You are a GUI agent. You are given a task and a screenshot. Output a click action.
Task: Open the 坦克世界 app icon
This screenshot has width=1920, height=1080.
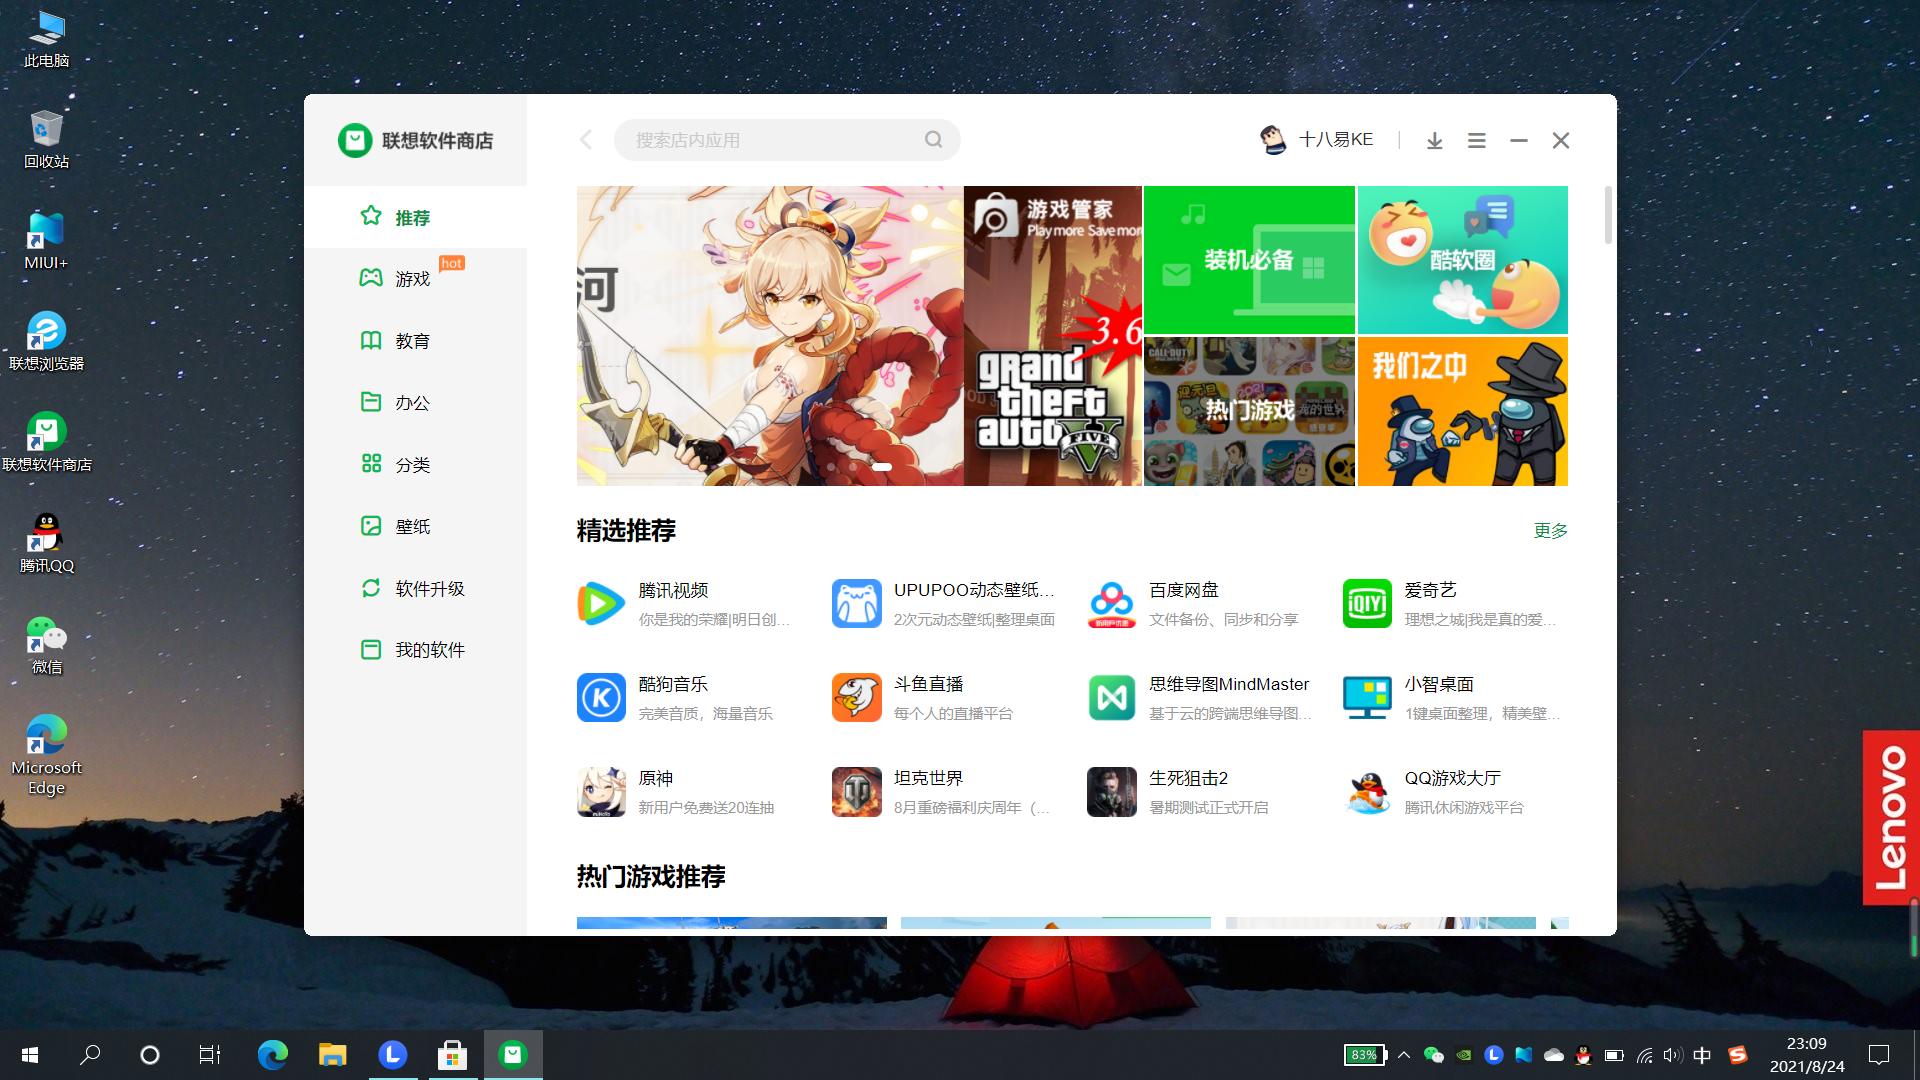856,792
